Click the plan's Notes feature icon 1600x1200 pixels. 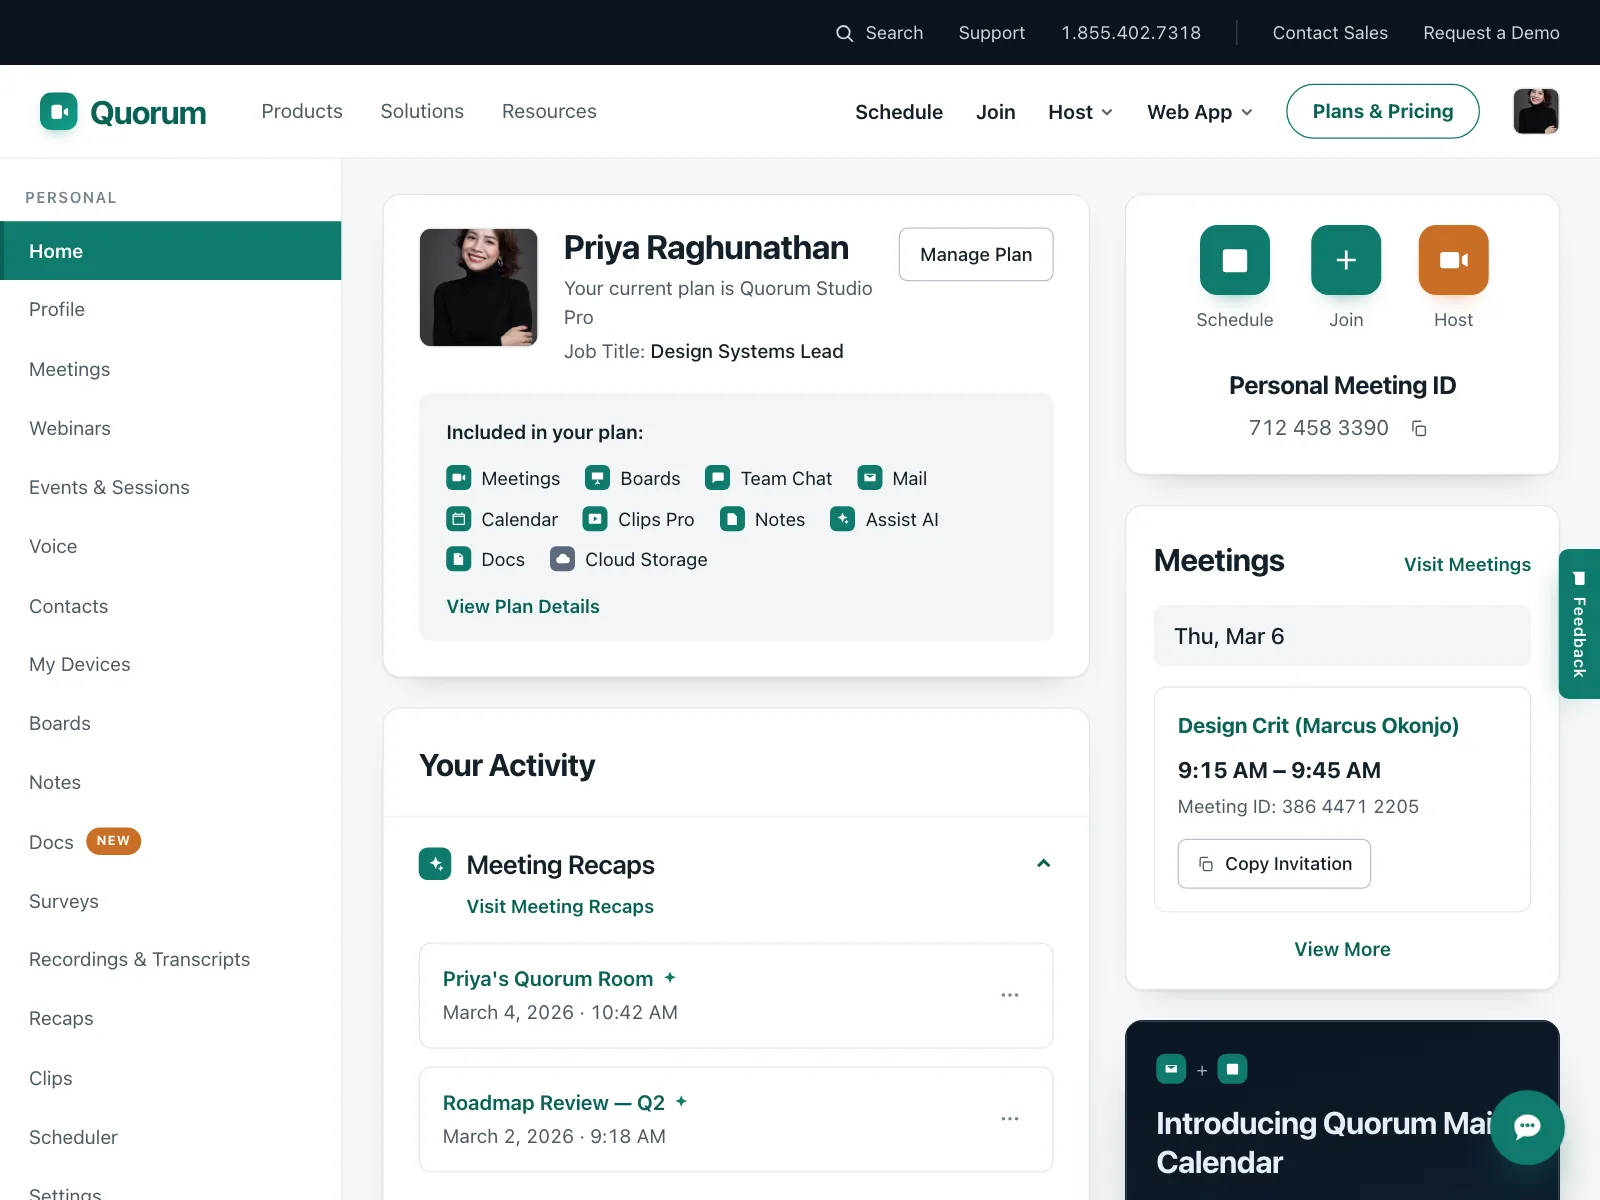[x=733, y=519]
